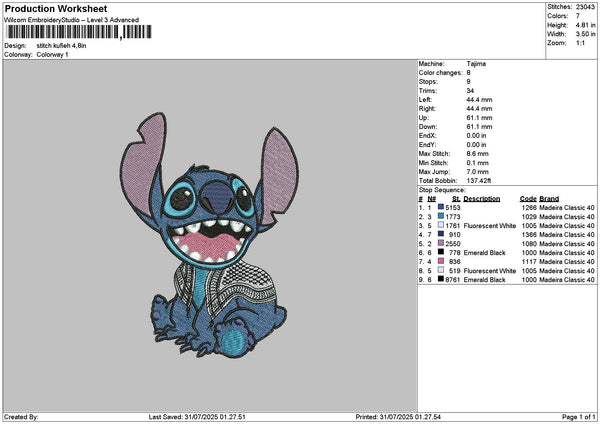The width and height of the screenshot is (600, 424).
Task: Click the 'Description' column header
Action: coord(482,199)
